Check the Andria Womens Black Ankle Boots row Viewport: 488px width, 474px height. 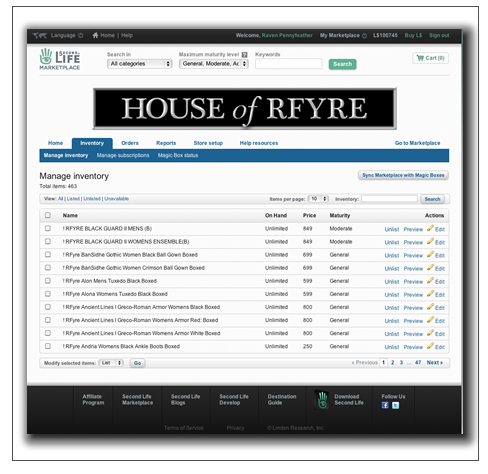click(48, 346)
